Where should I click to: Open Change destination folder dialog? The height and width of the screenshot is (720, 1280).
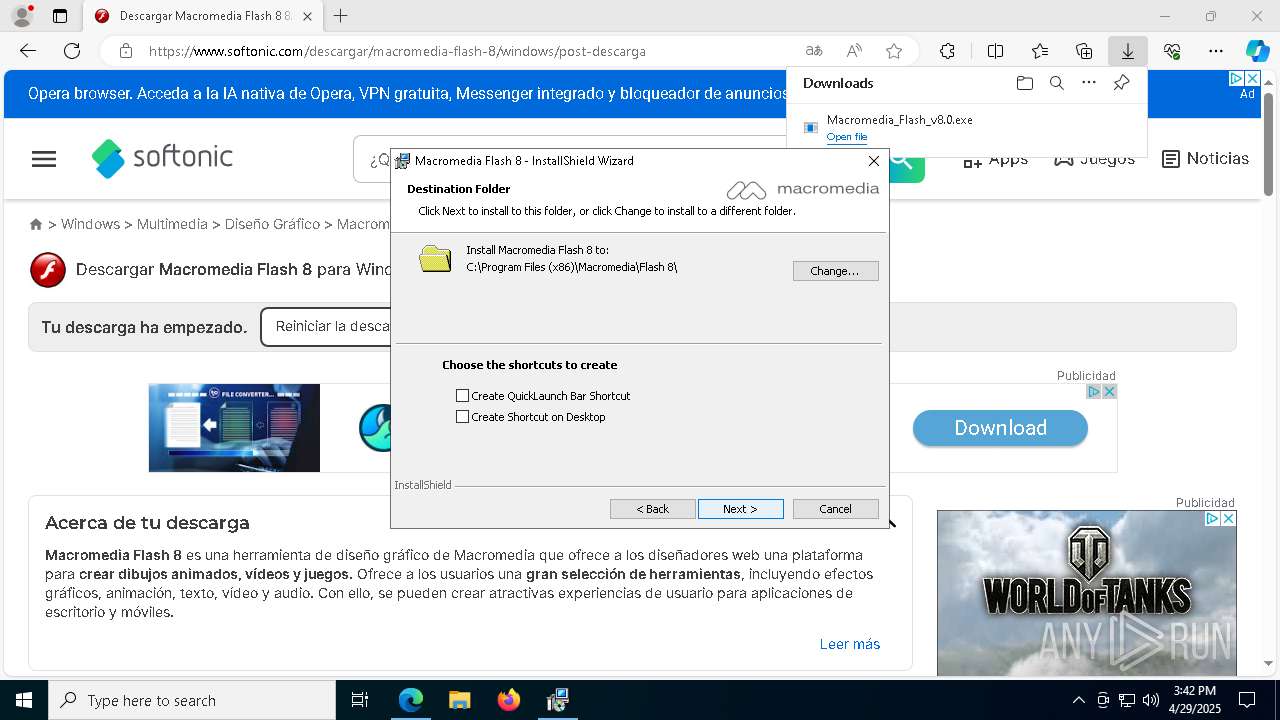[835, 271]
